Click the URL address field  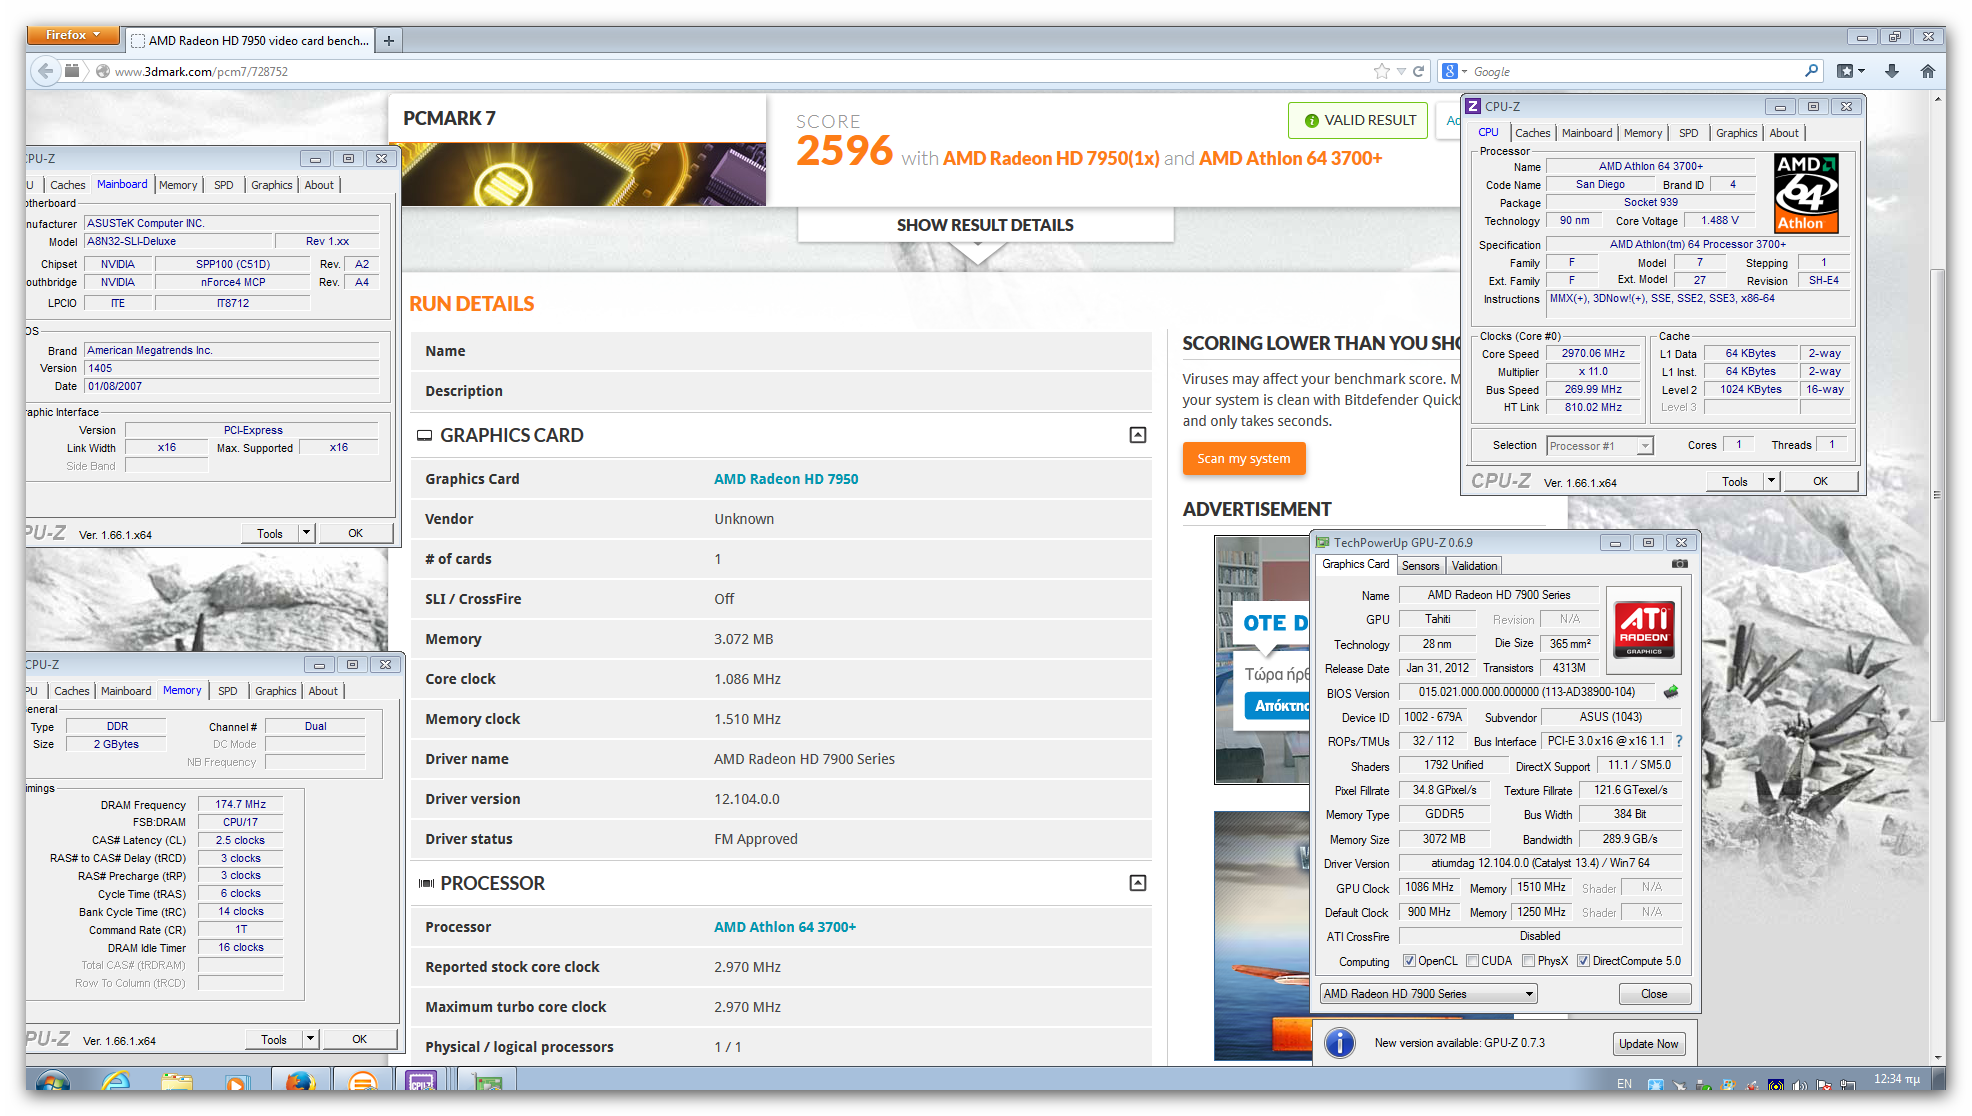click(x=740, y=71)
